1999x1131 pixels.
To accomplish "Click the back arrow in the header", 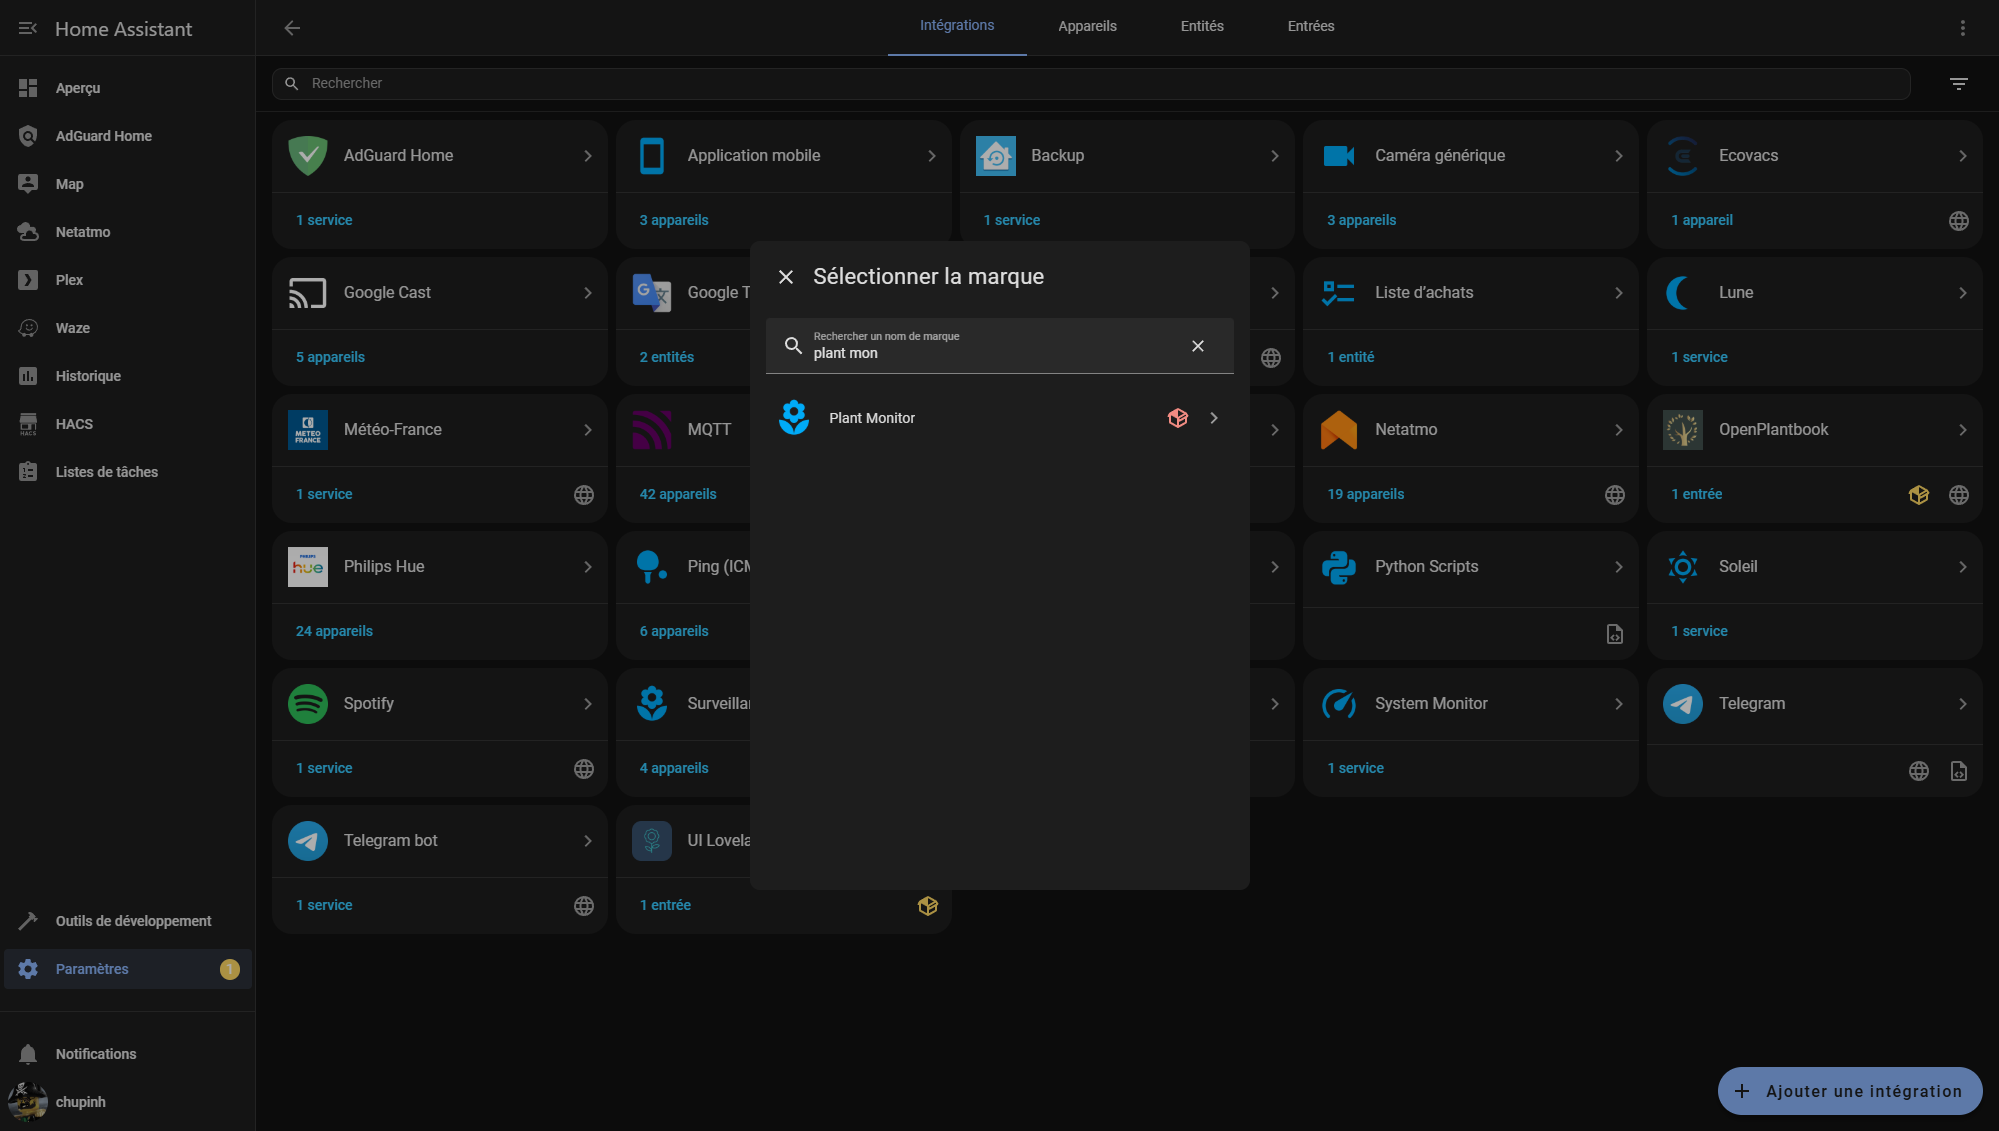I will click(x=292, y=28).
